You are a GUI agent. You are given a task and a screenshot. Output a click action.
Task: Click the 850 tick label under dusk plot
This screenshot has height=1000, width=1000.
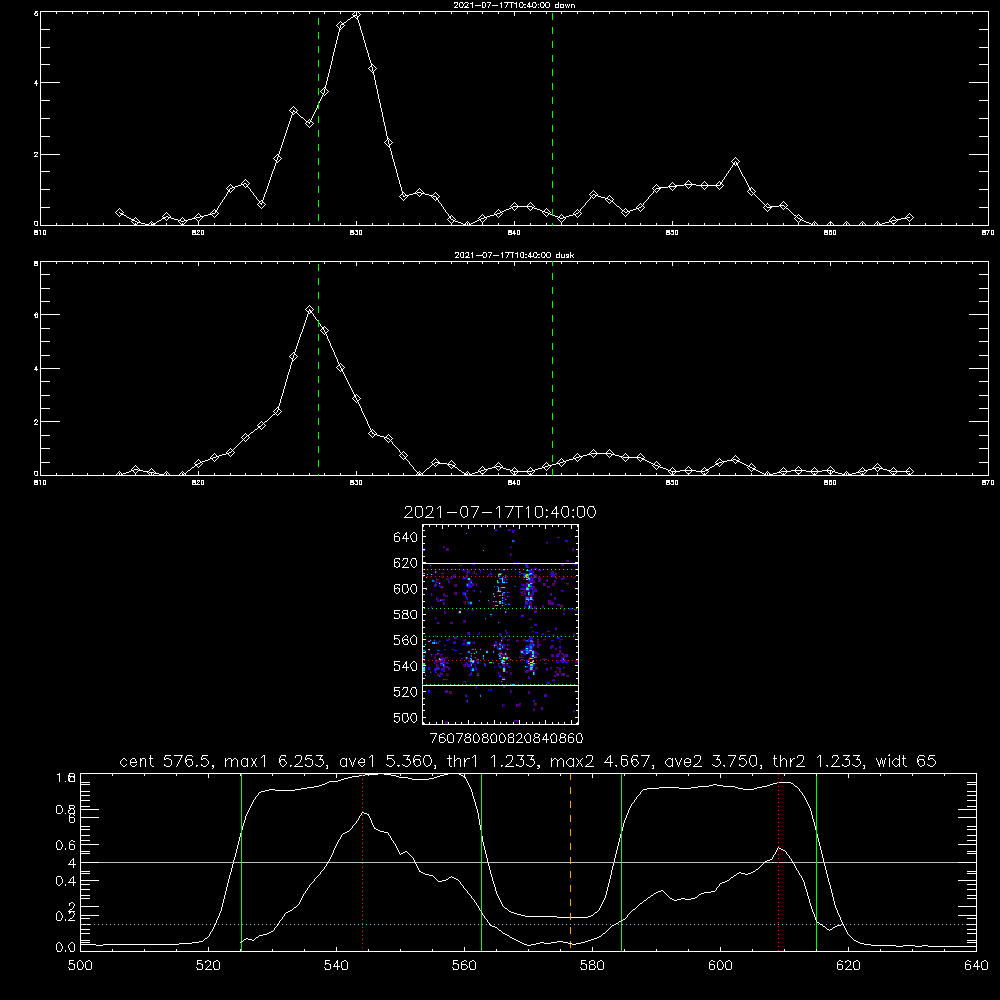click(672, 483)
